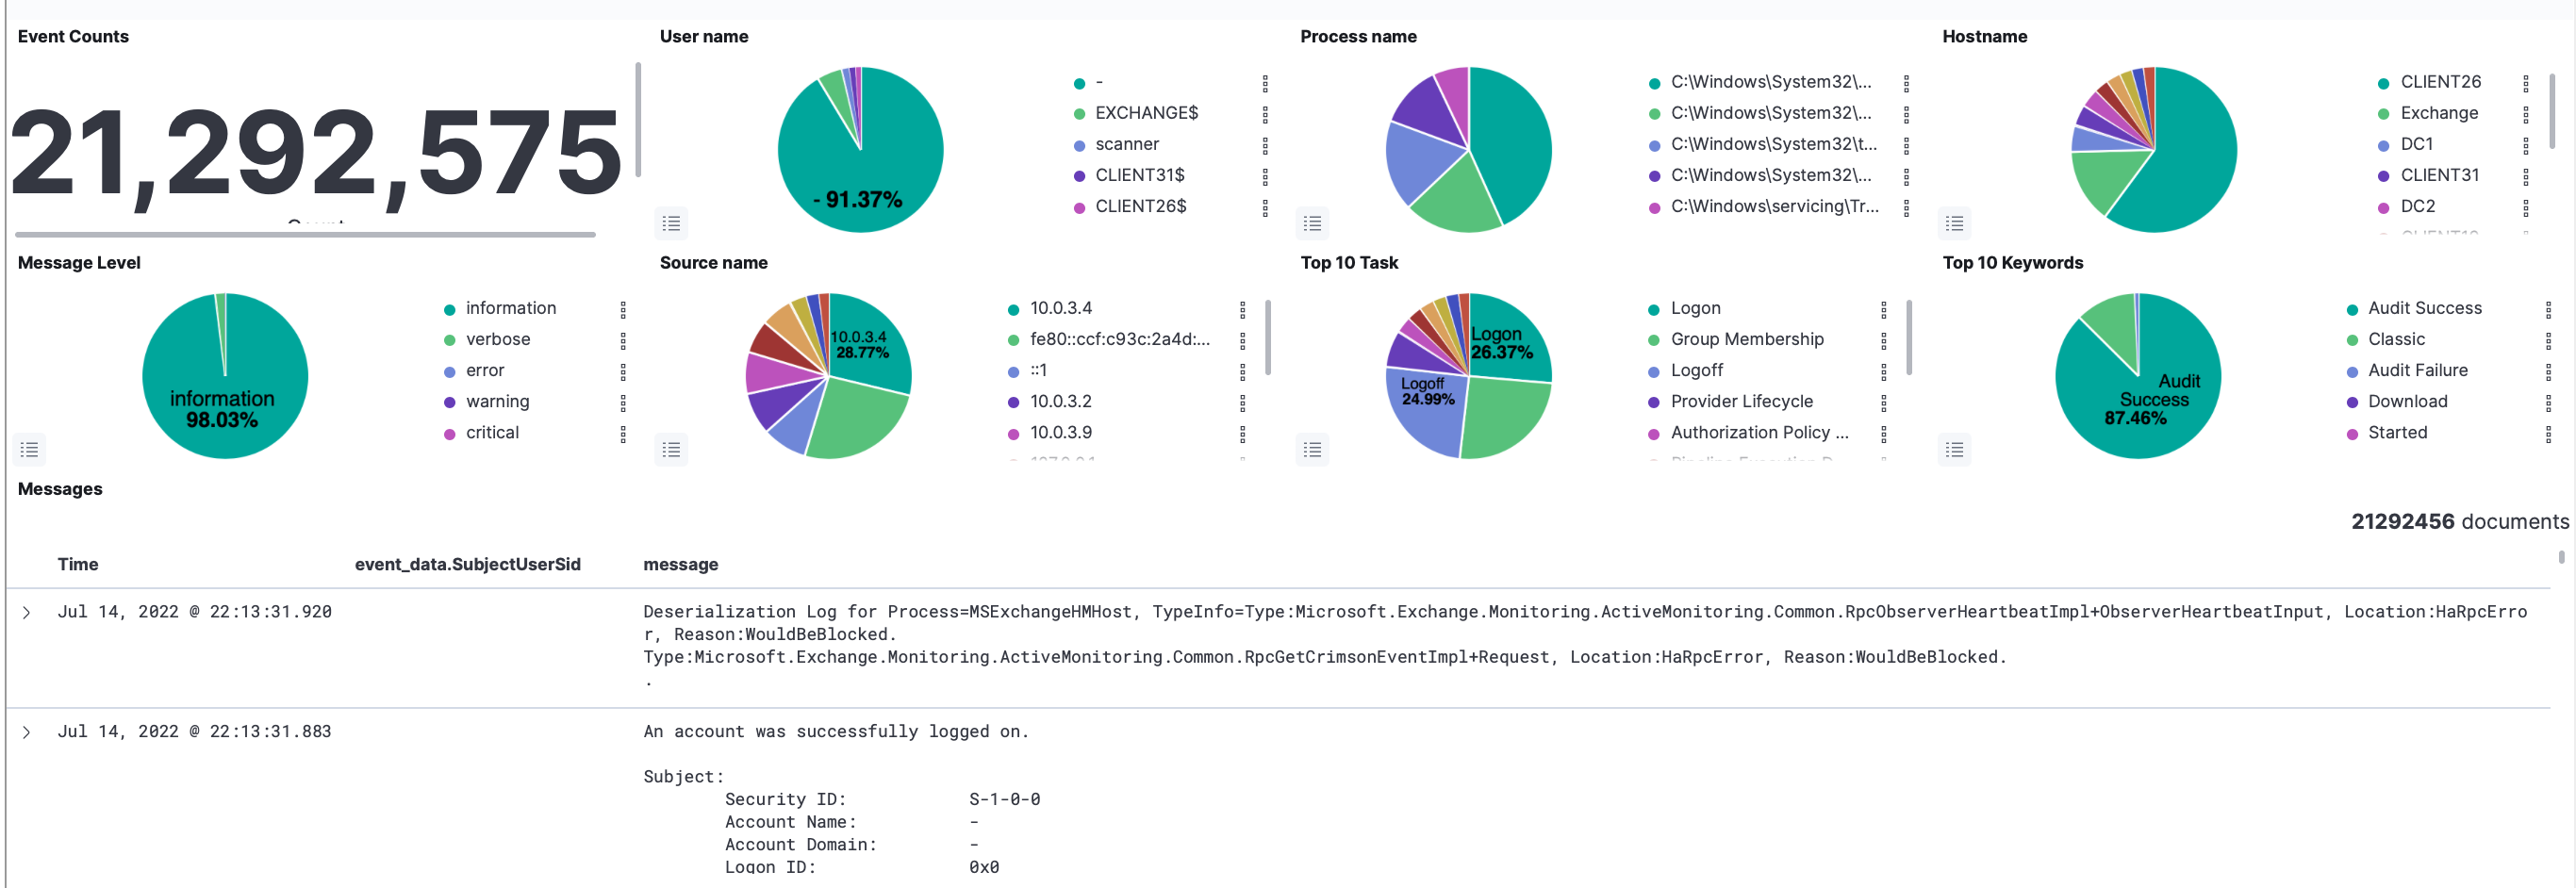Image resolution: width=2576 pixels, height=888 pixels.
Task: Open options for the scanner legend entry
Action: coord(1265,145)
